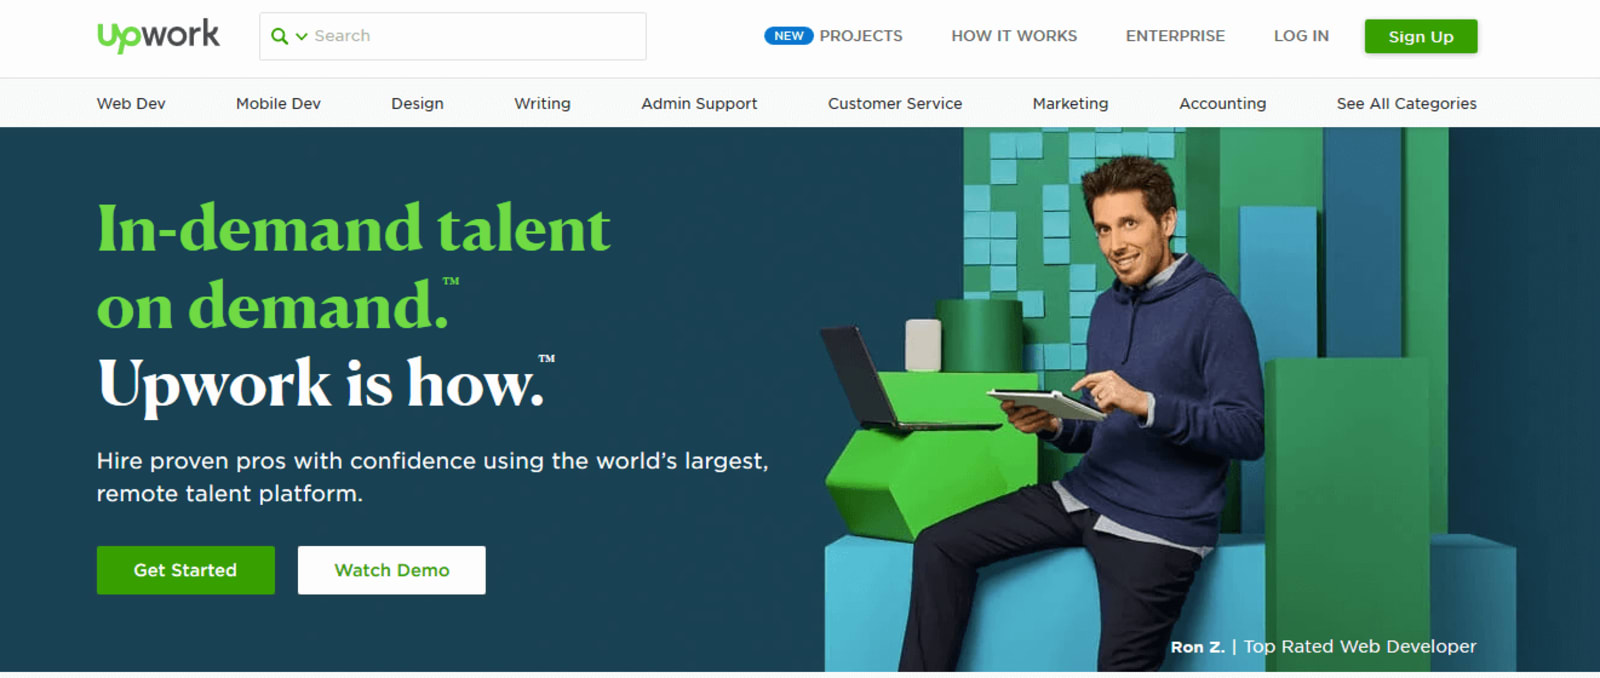This screenshot has width=1600, height=678.
Task: Click the Watch Demo button
Action: [392, 570]
